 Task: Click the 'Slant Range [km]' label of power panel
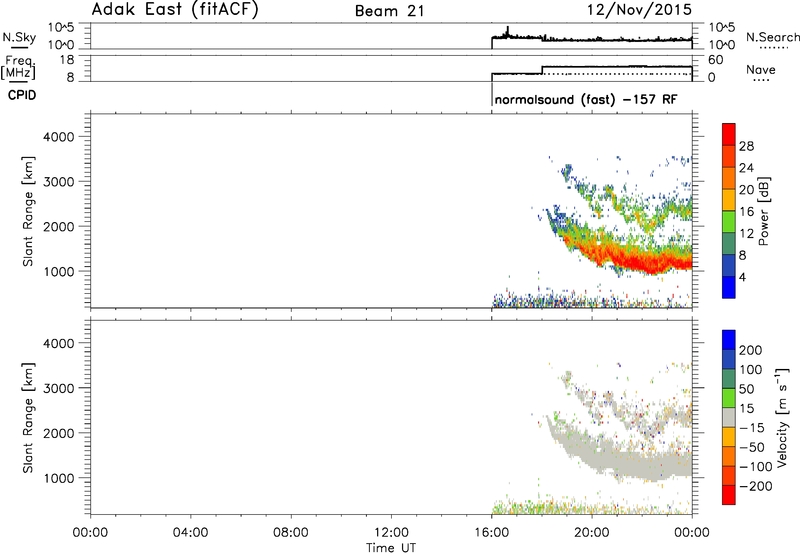click(28, 211)
